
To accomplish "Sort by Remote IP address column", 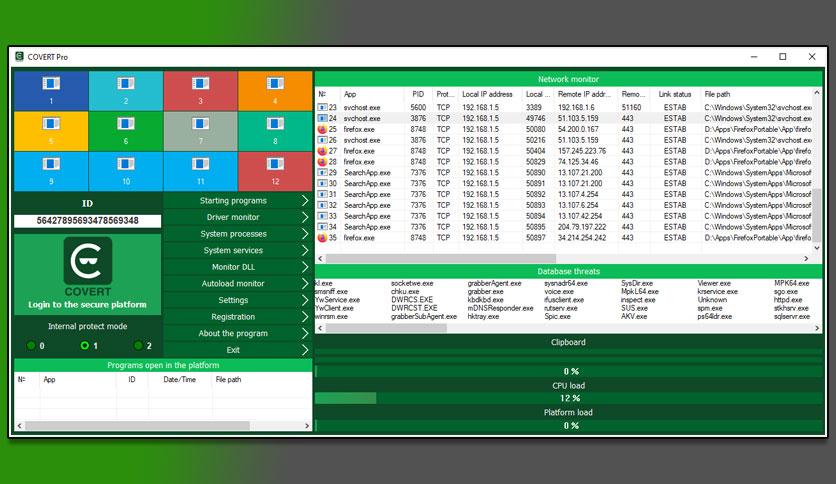I will point(585,94).
